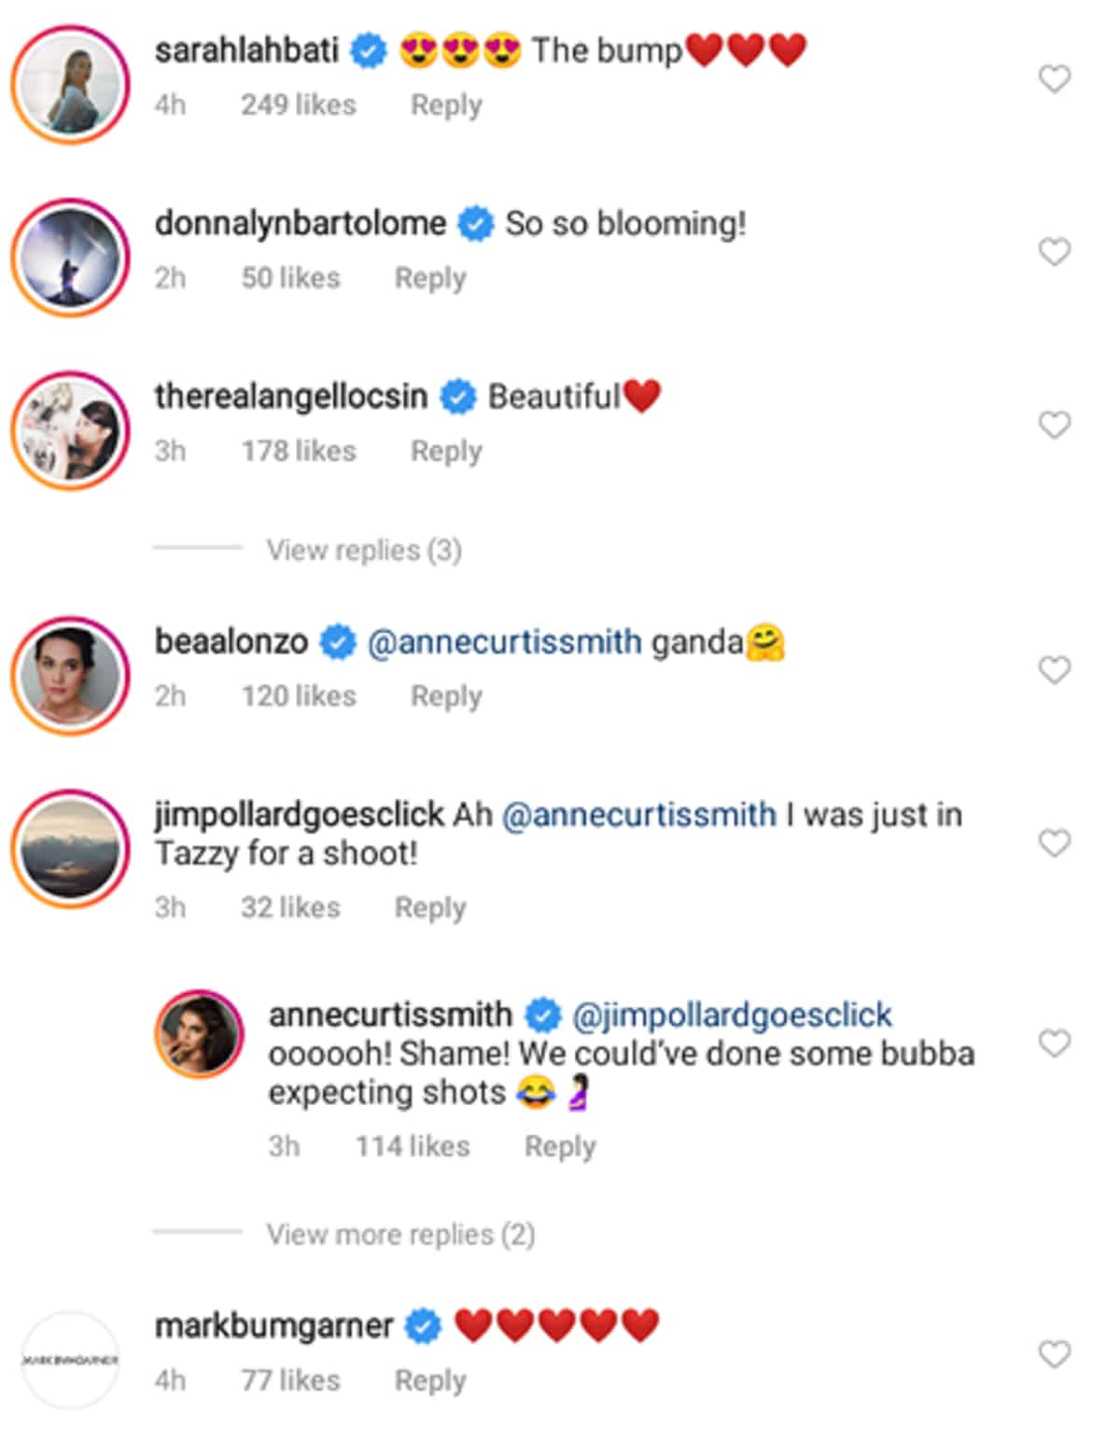Click verified badge beside donnalynbartolome
1120x1453 pixels.
(475, 222)
